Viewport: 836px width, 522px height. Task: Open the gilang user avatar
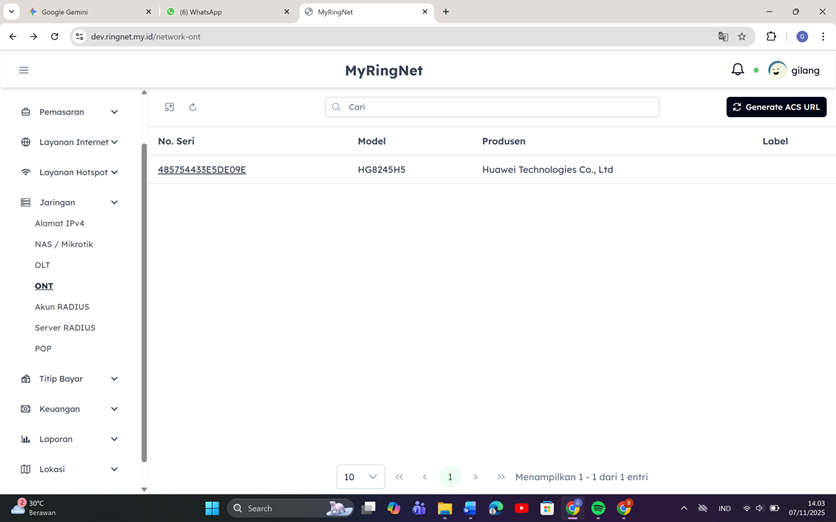[x=777, y=70]
